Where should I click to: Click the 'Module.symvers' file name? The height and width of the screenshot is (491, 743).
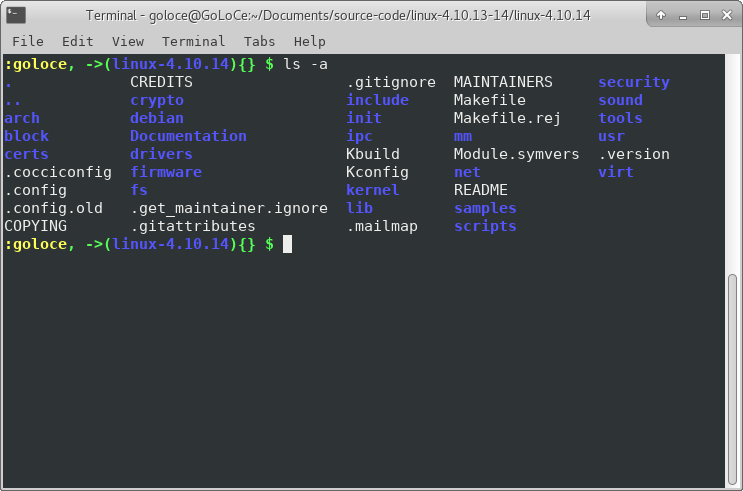pyautogui.click(x=516, y=154)
